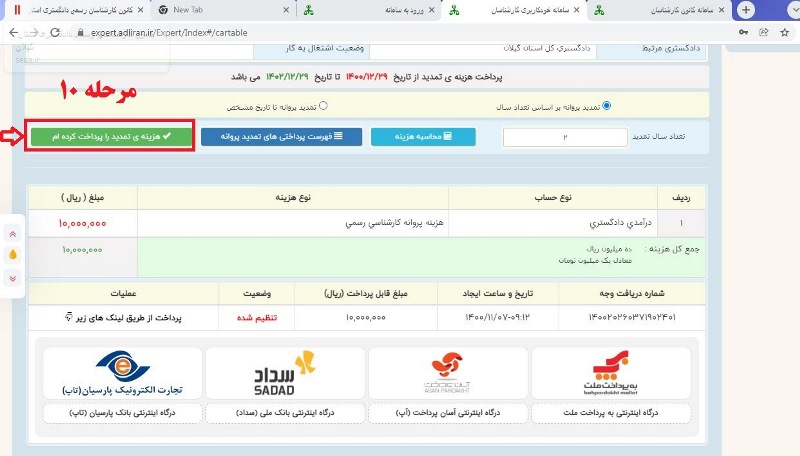Screen dimensions: 800x456
Task: Close the 'سامانه خودکاربری کارشناسان' tab
Action: click(577, 10)
